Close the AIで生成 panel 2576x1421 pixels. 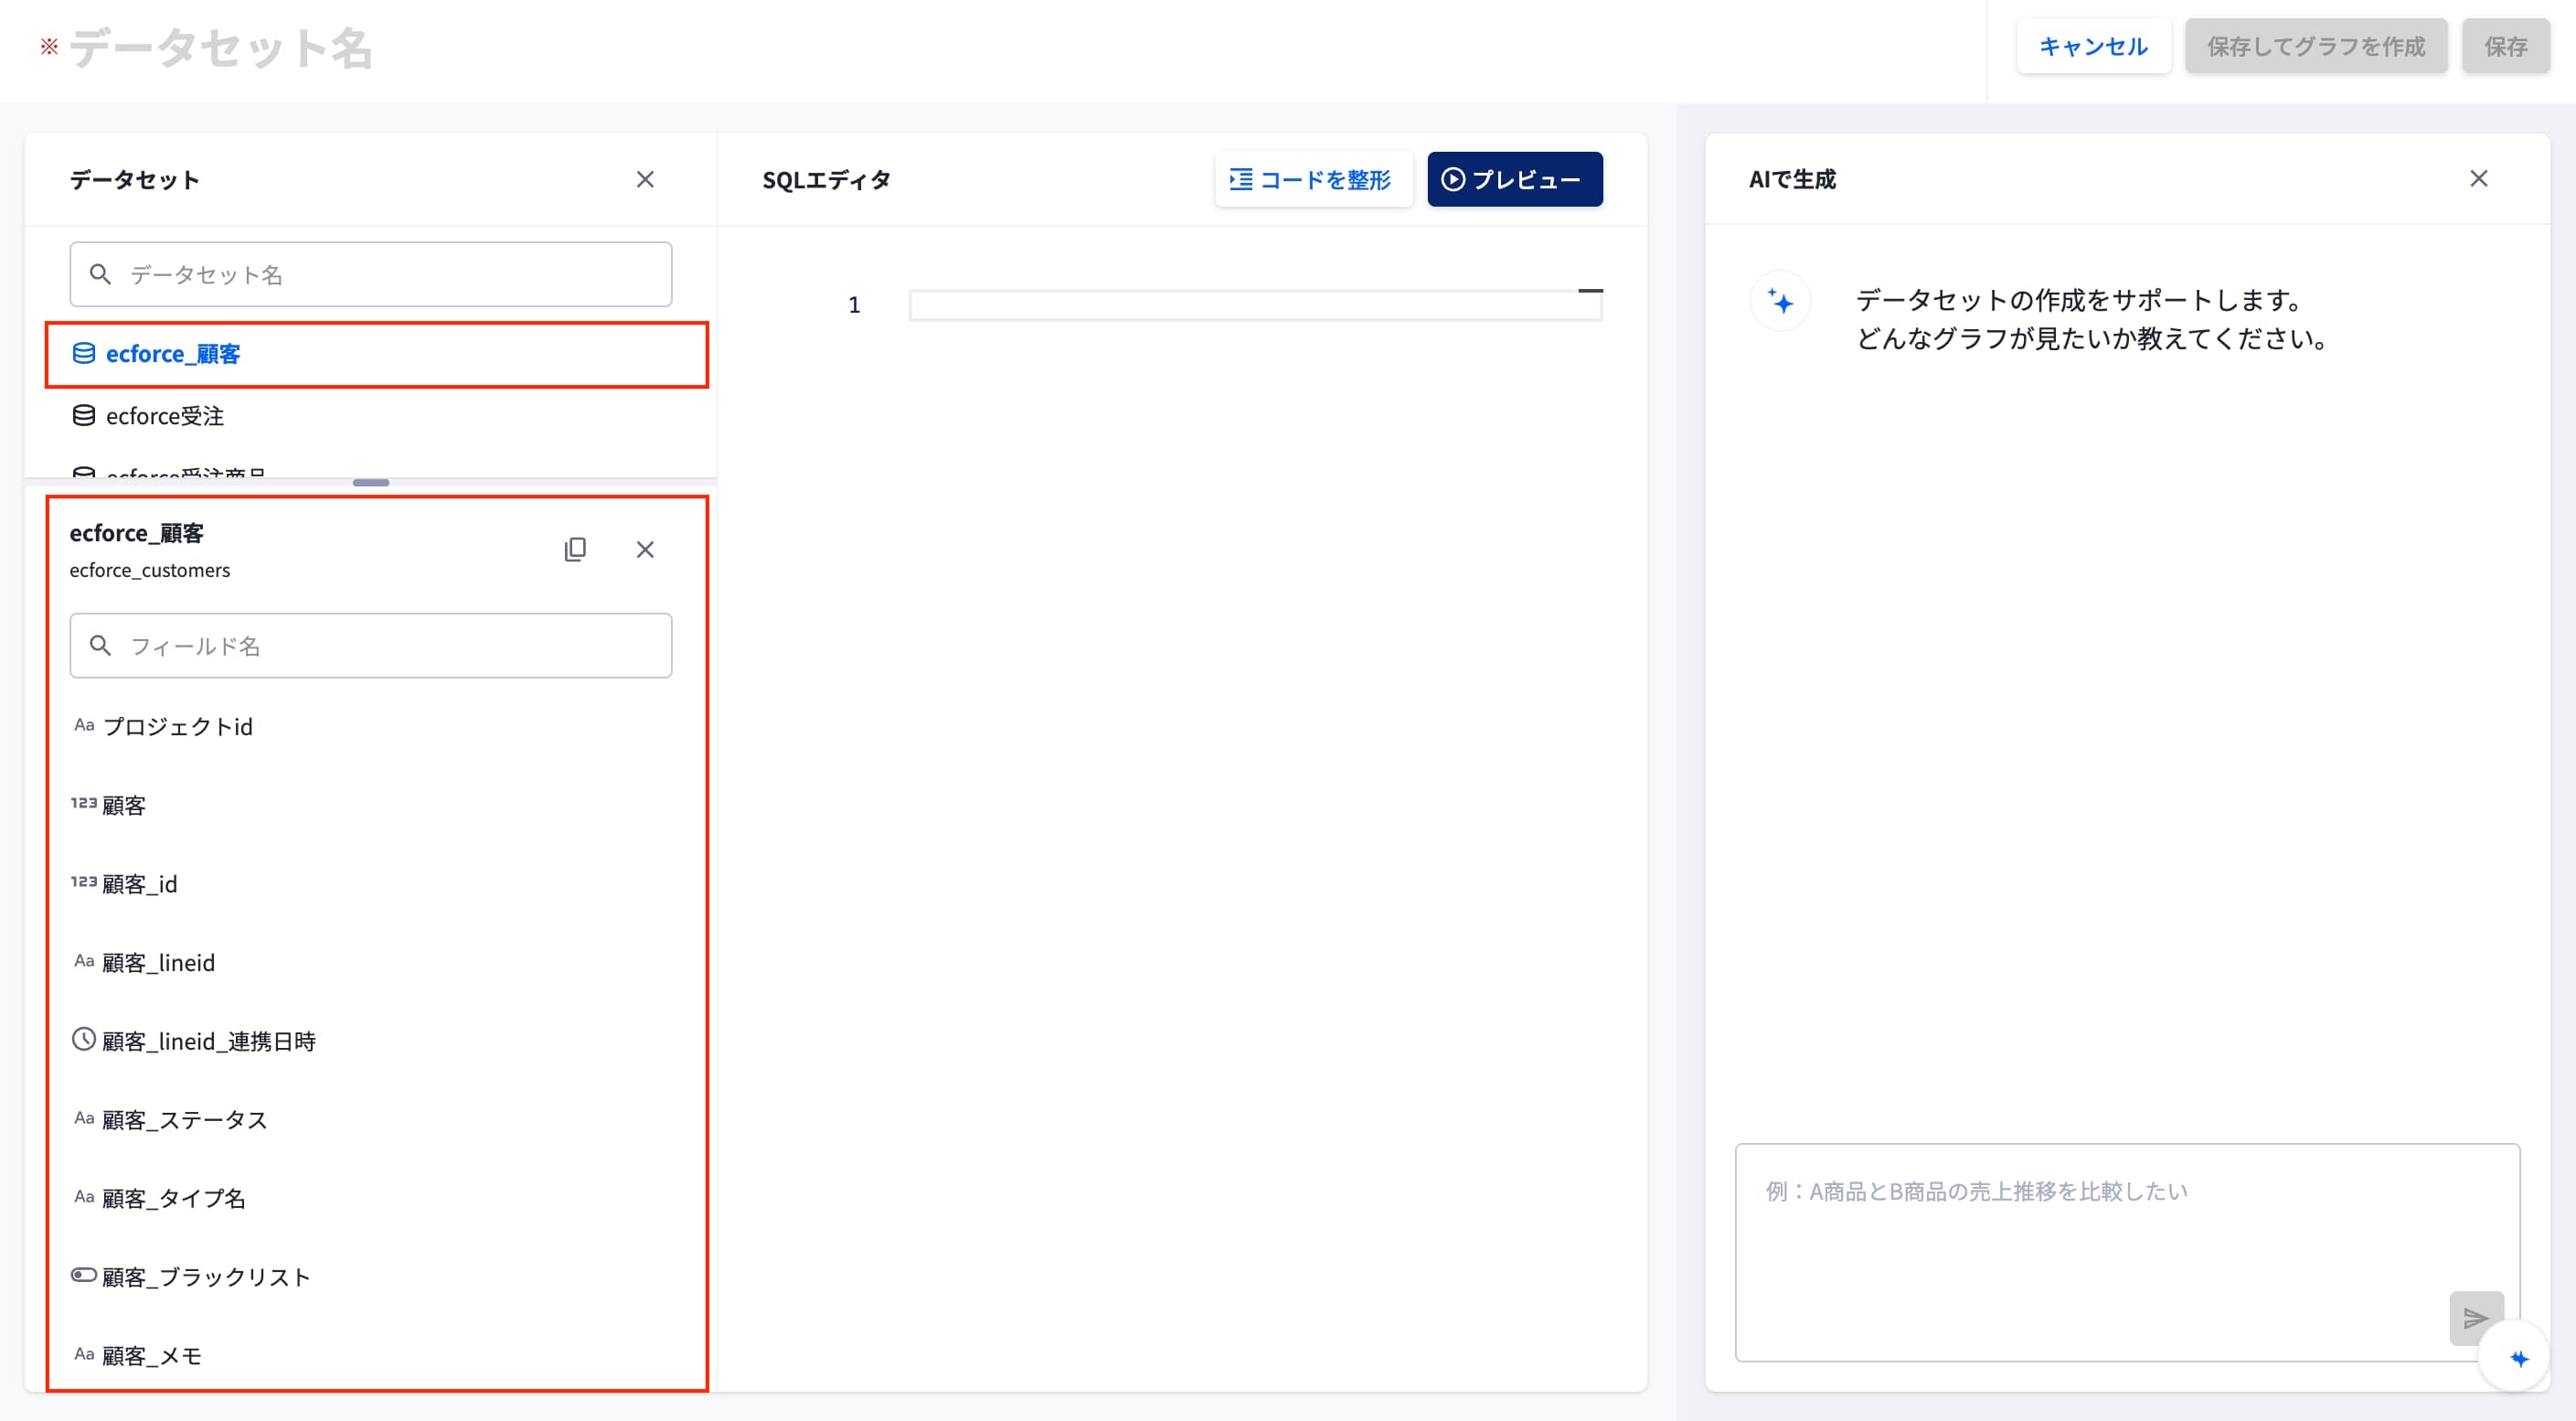click(2478, 178)
